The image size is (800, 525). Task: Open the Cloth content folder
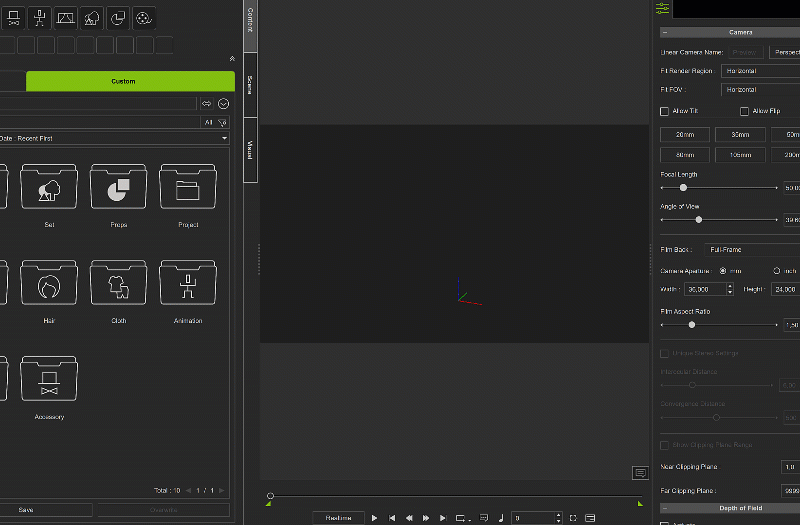click(118, 286)
